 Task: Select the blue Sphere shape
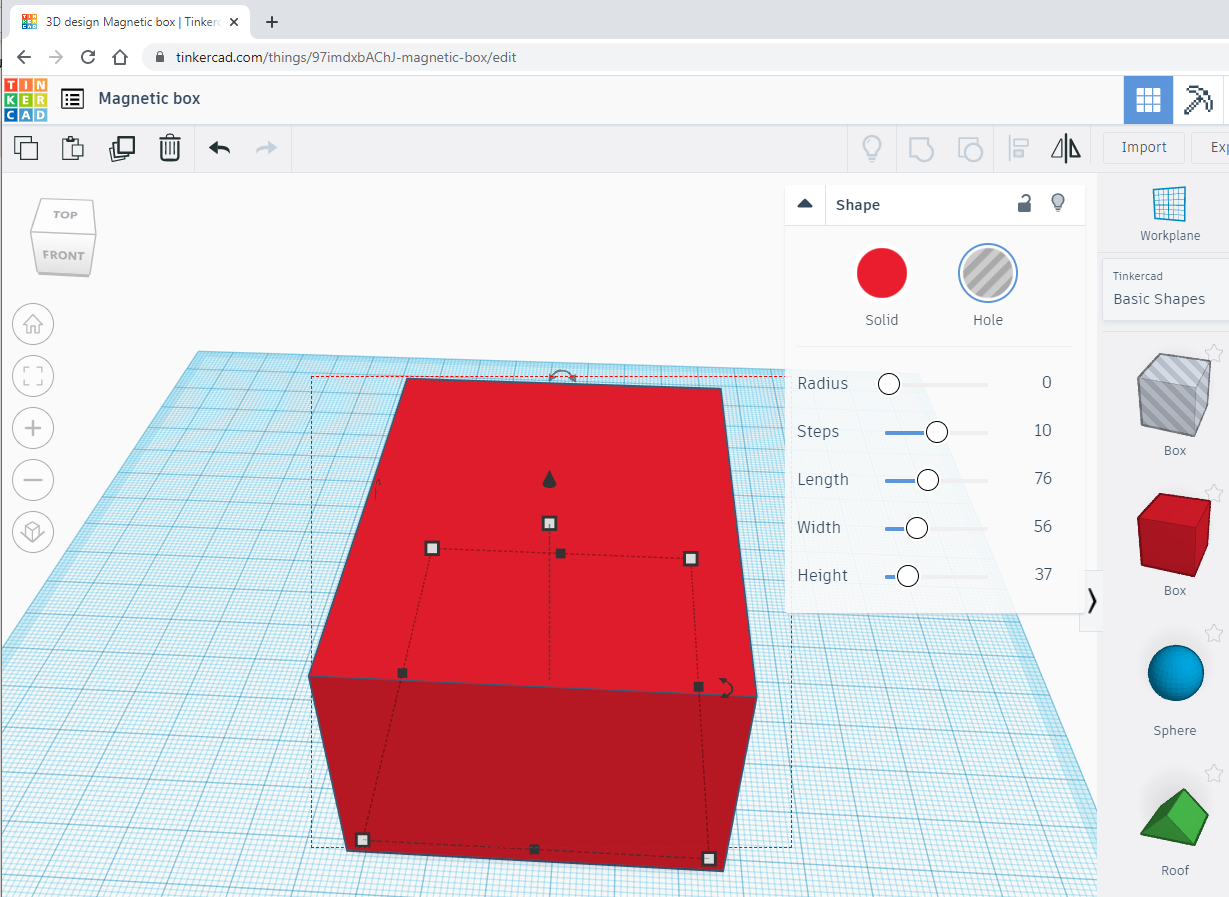1176,672
